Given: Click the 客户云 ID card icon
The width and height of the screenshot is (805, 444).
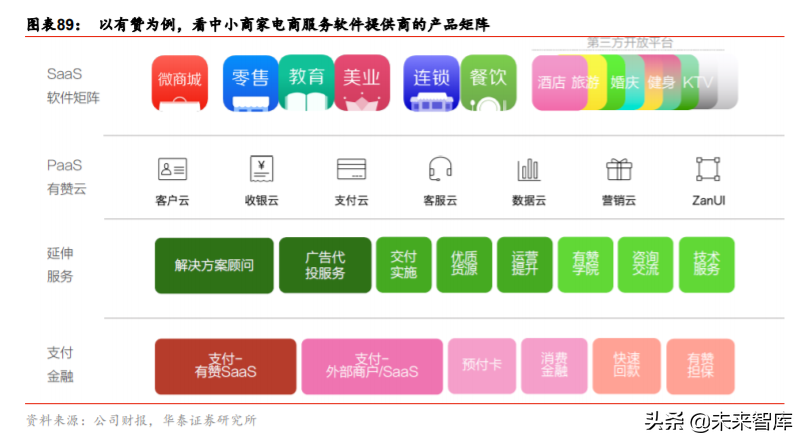Looking at the screenshot, I should tap(172, 169).
